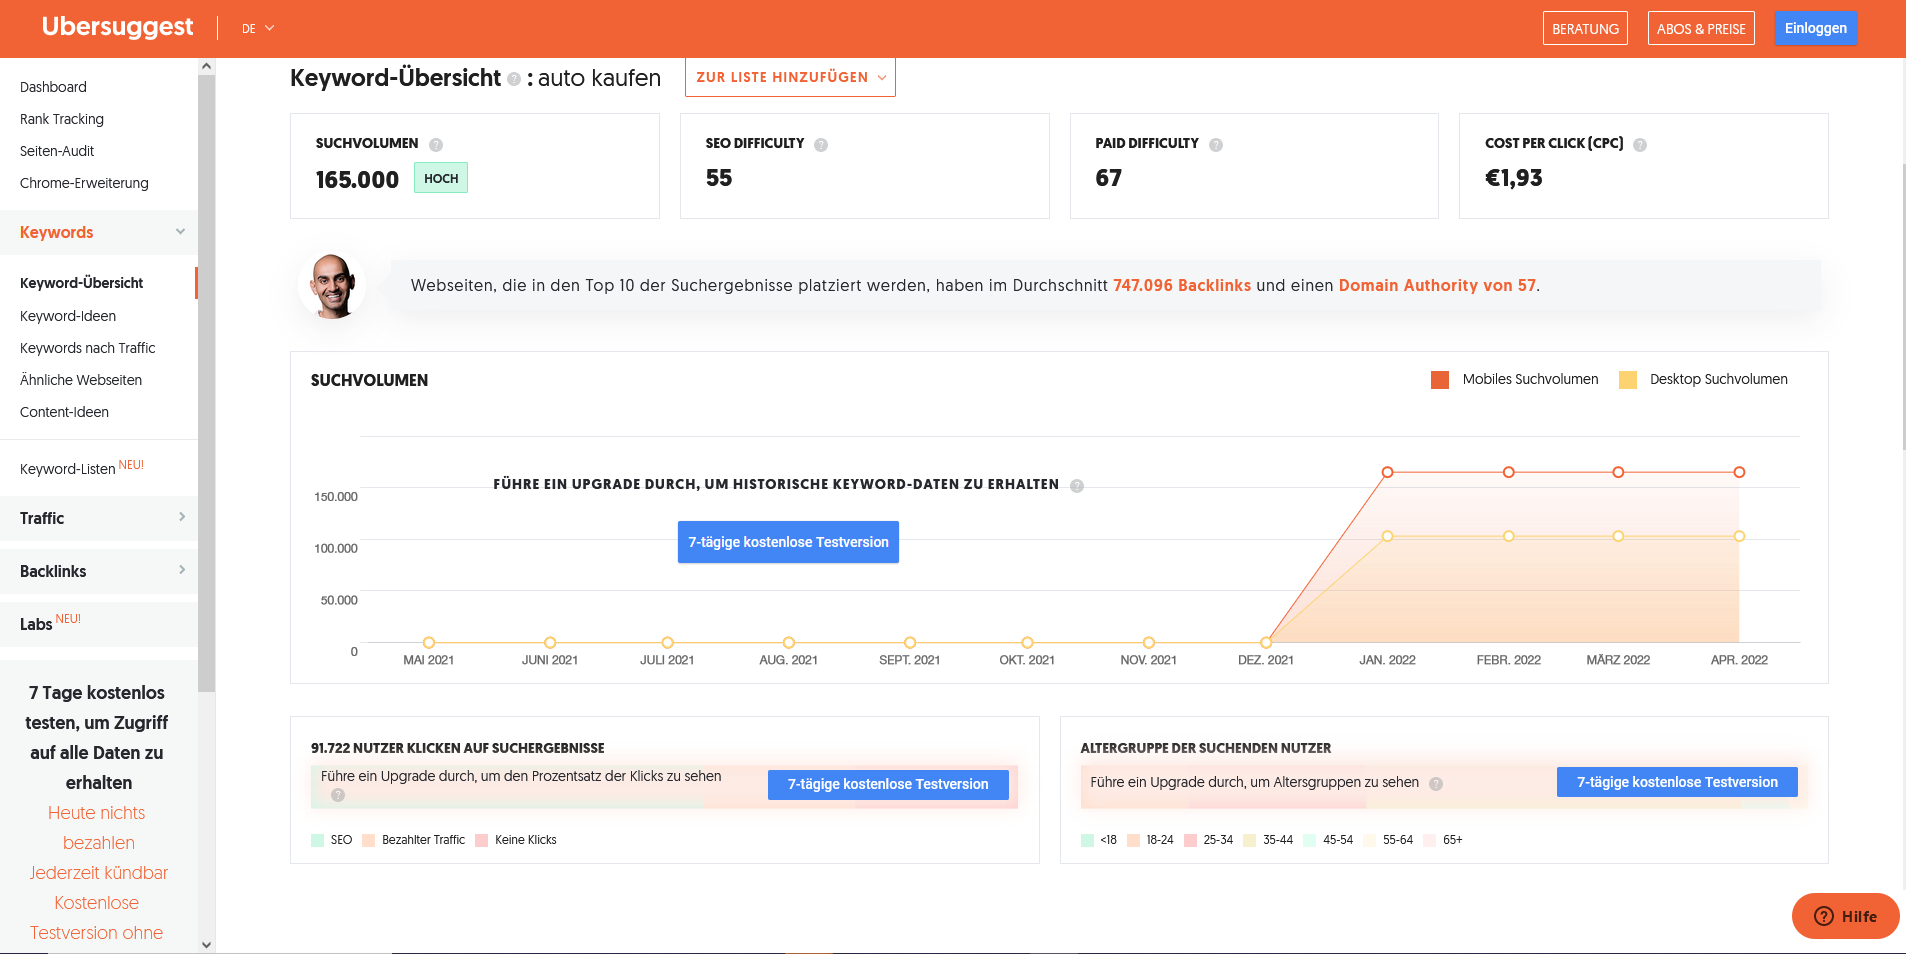This screenshot has height=954, width=1906.
Task: Click the sidebar scrollbar thumb
Action: click(206, 383)
